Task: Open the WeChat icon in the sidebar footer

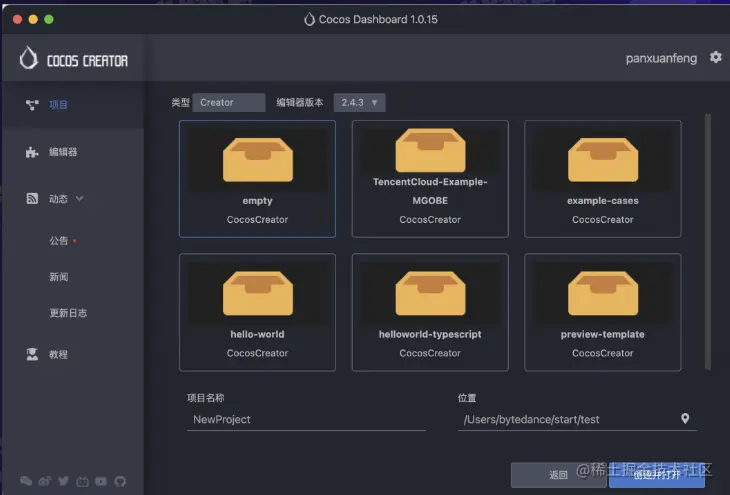Action: pyautogui.click(x=26, y=481)
